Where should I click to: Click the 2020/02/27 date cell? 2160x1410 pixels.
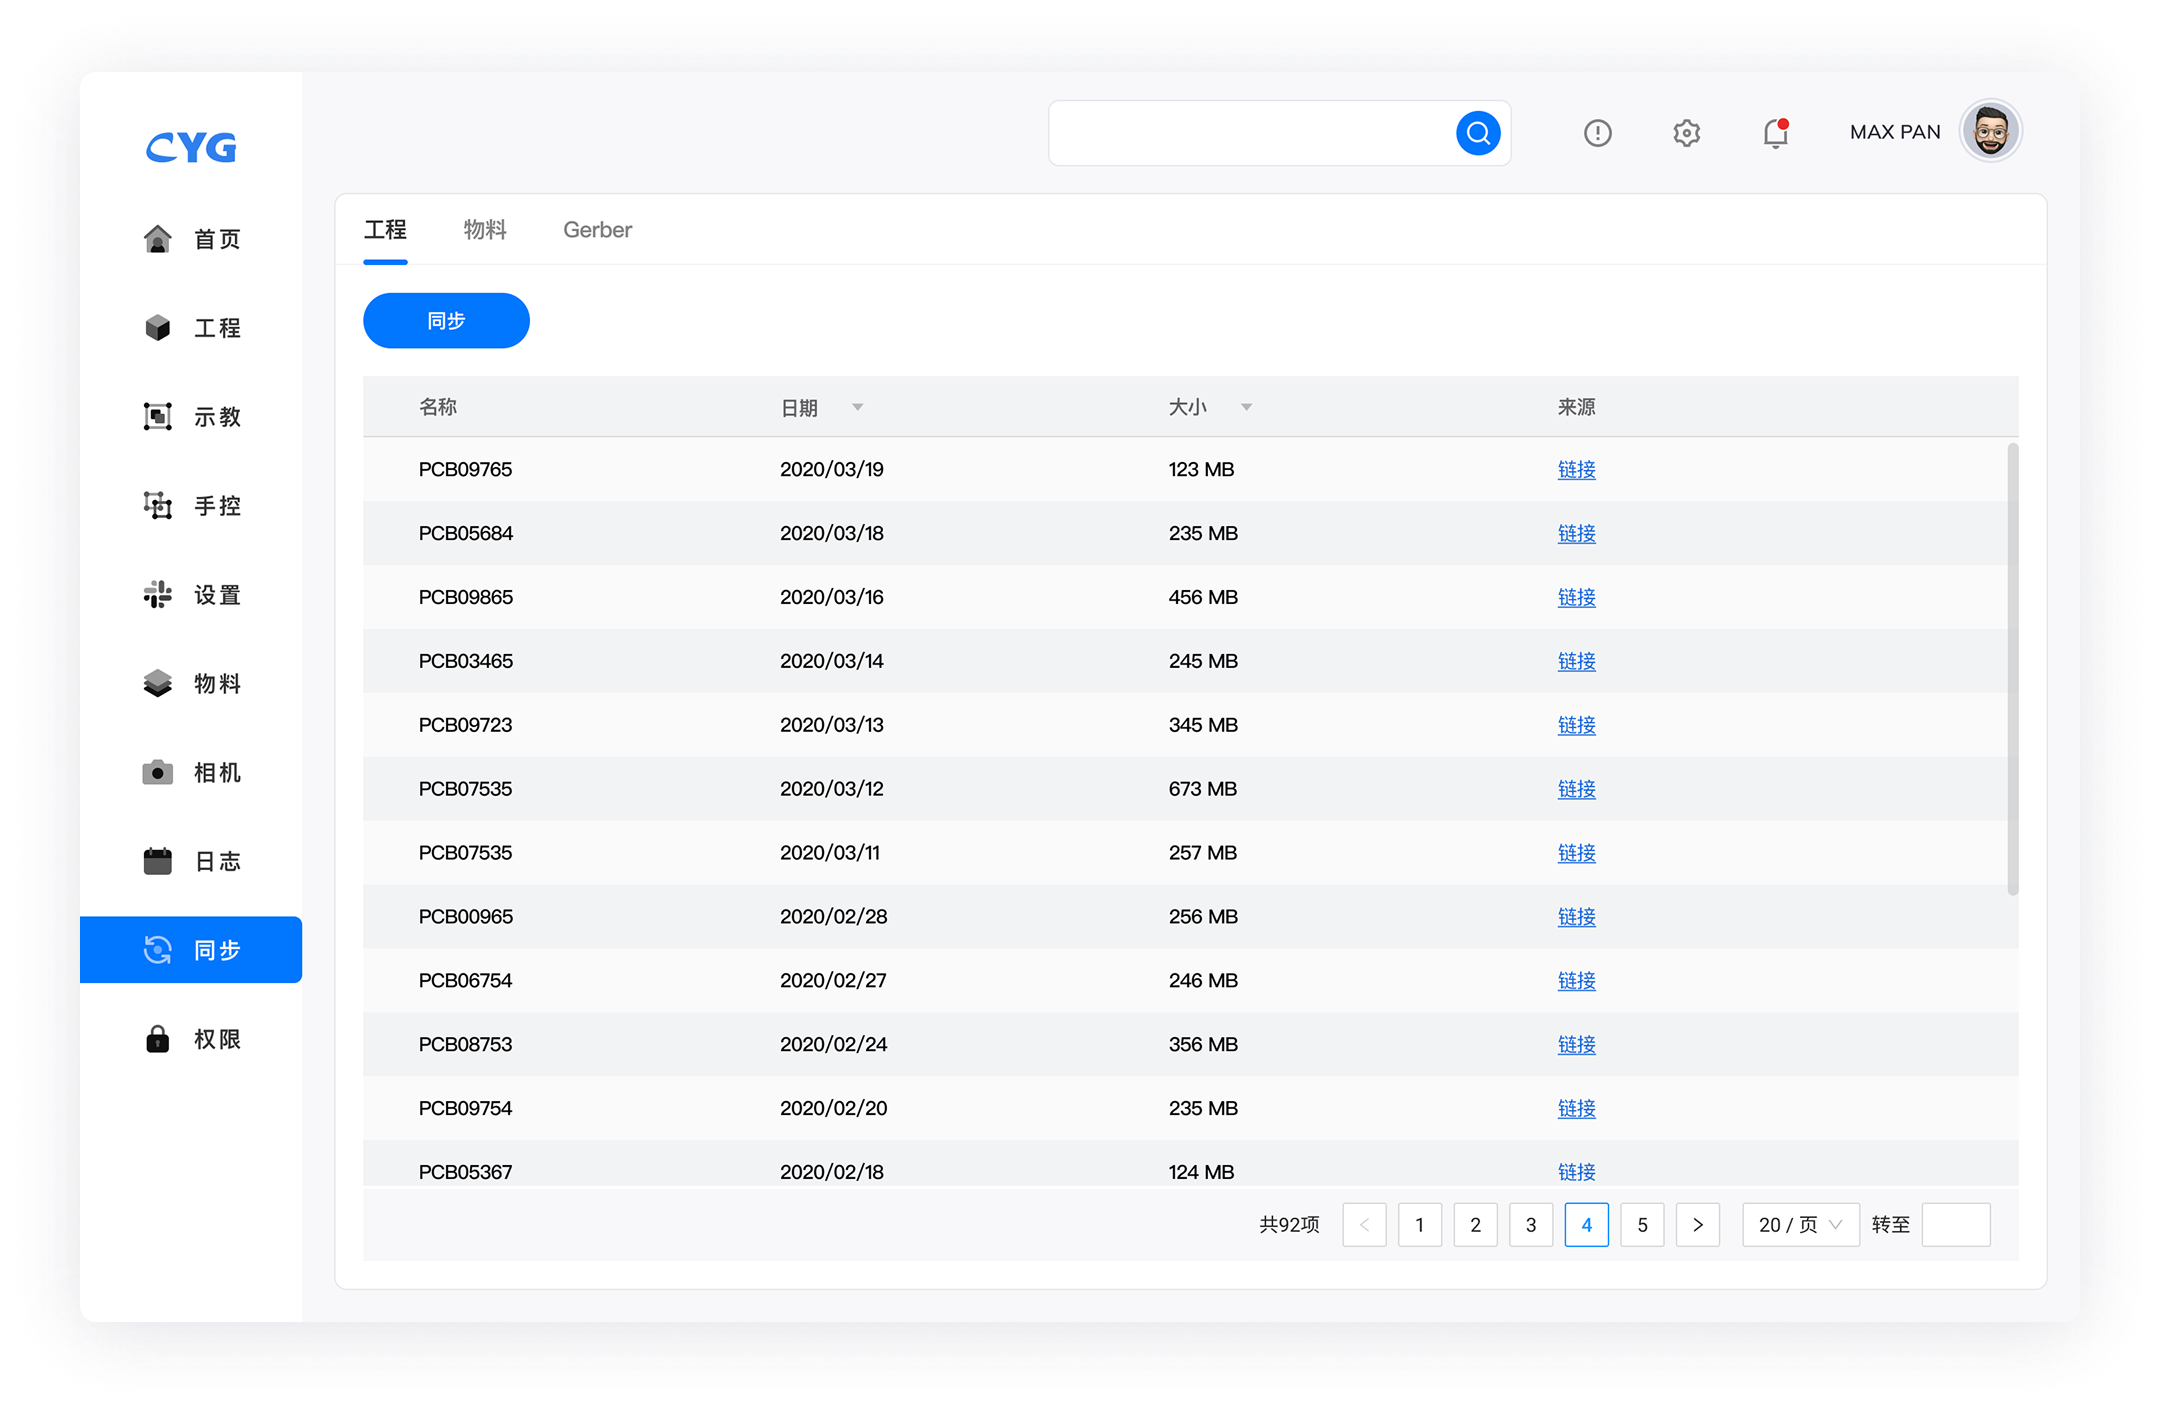pyautogui.click(x=833, y=981)
